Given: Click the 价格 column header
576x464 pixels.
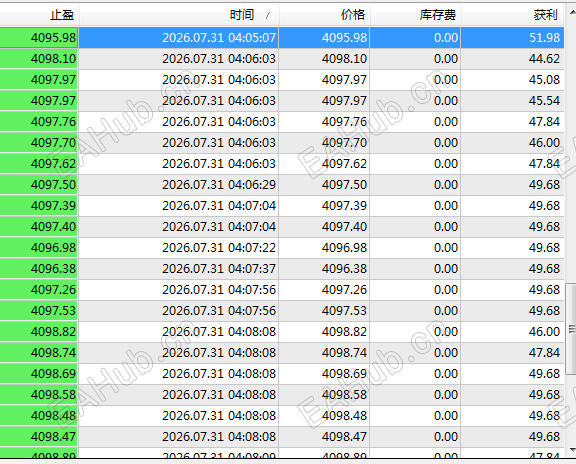Looking at the screenshot, I should point(324,15).
